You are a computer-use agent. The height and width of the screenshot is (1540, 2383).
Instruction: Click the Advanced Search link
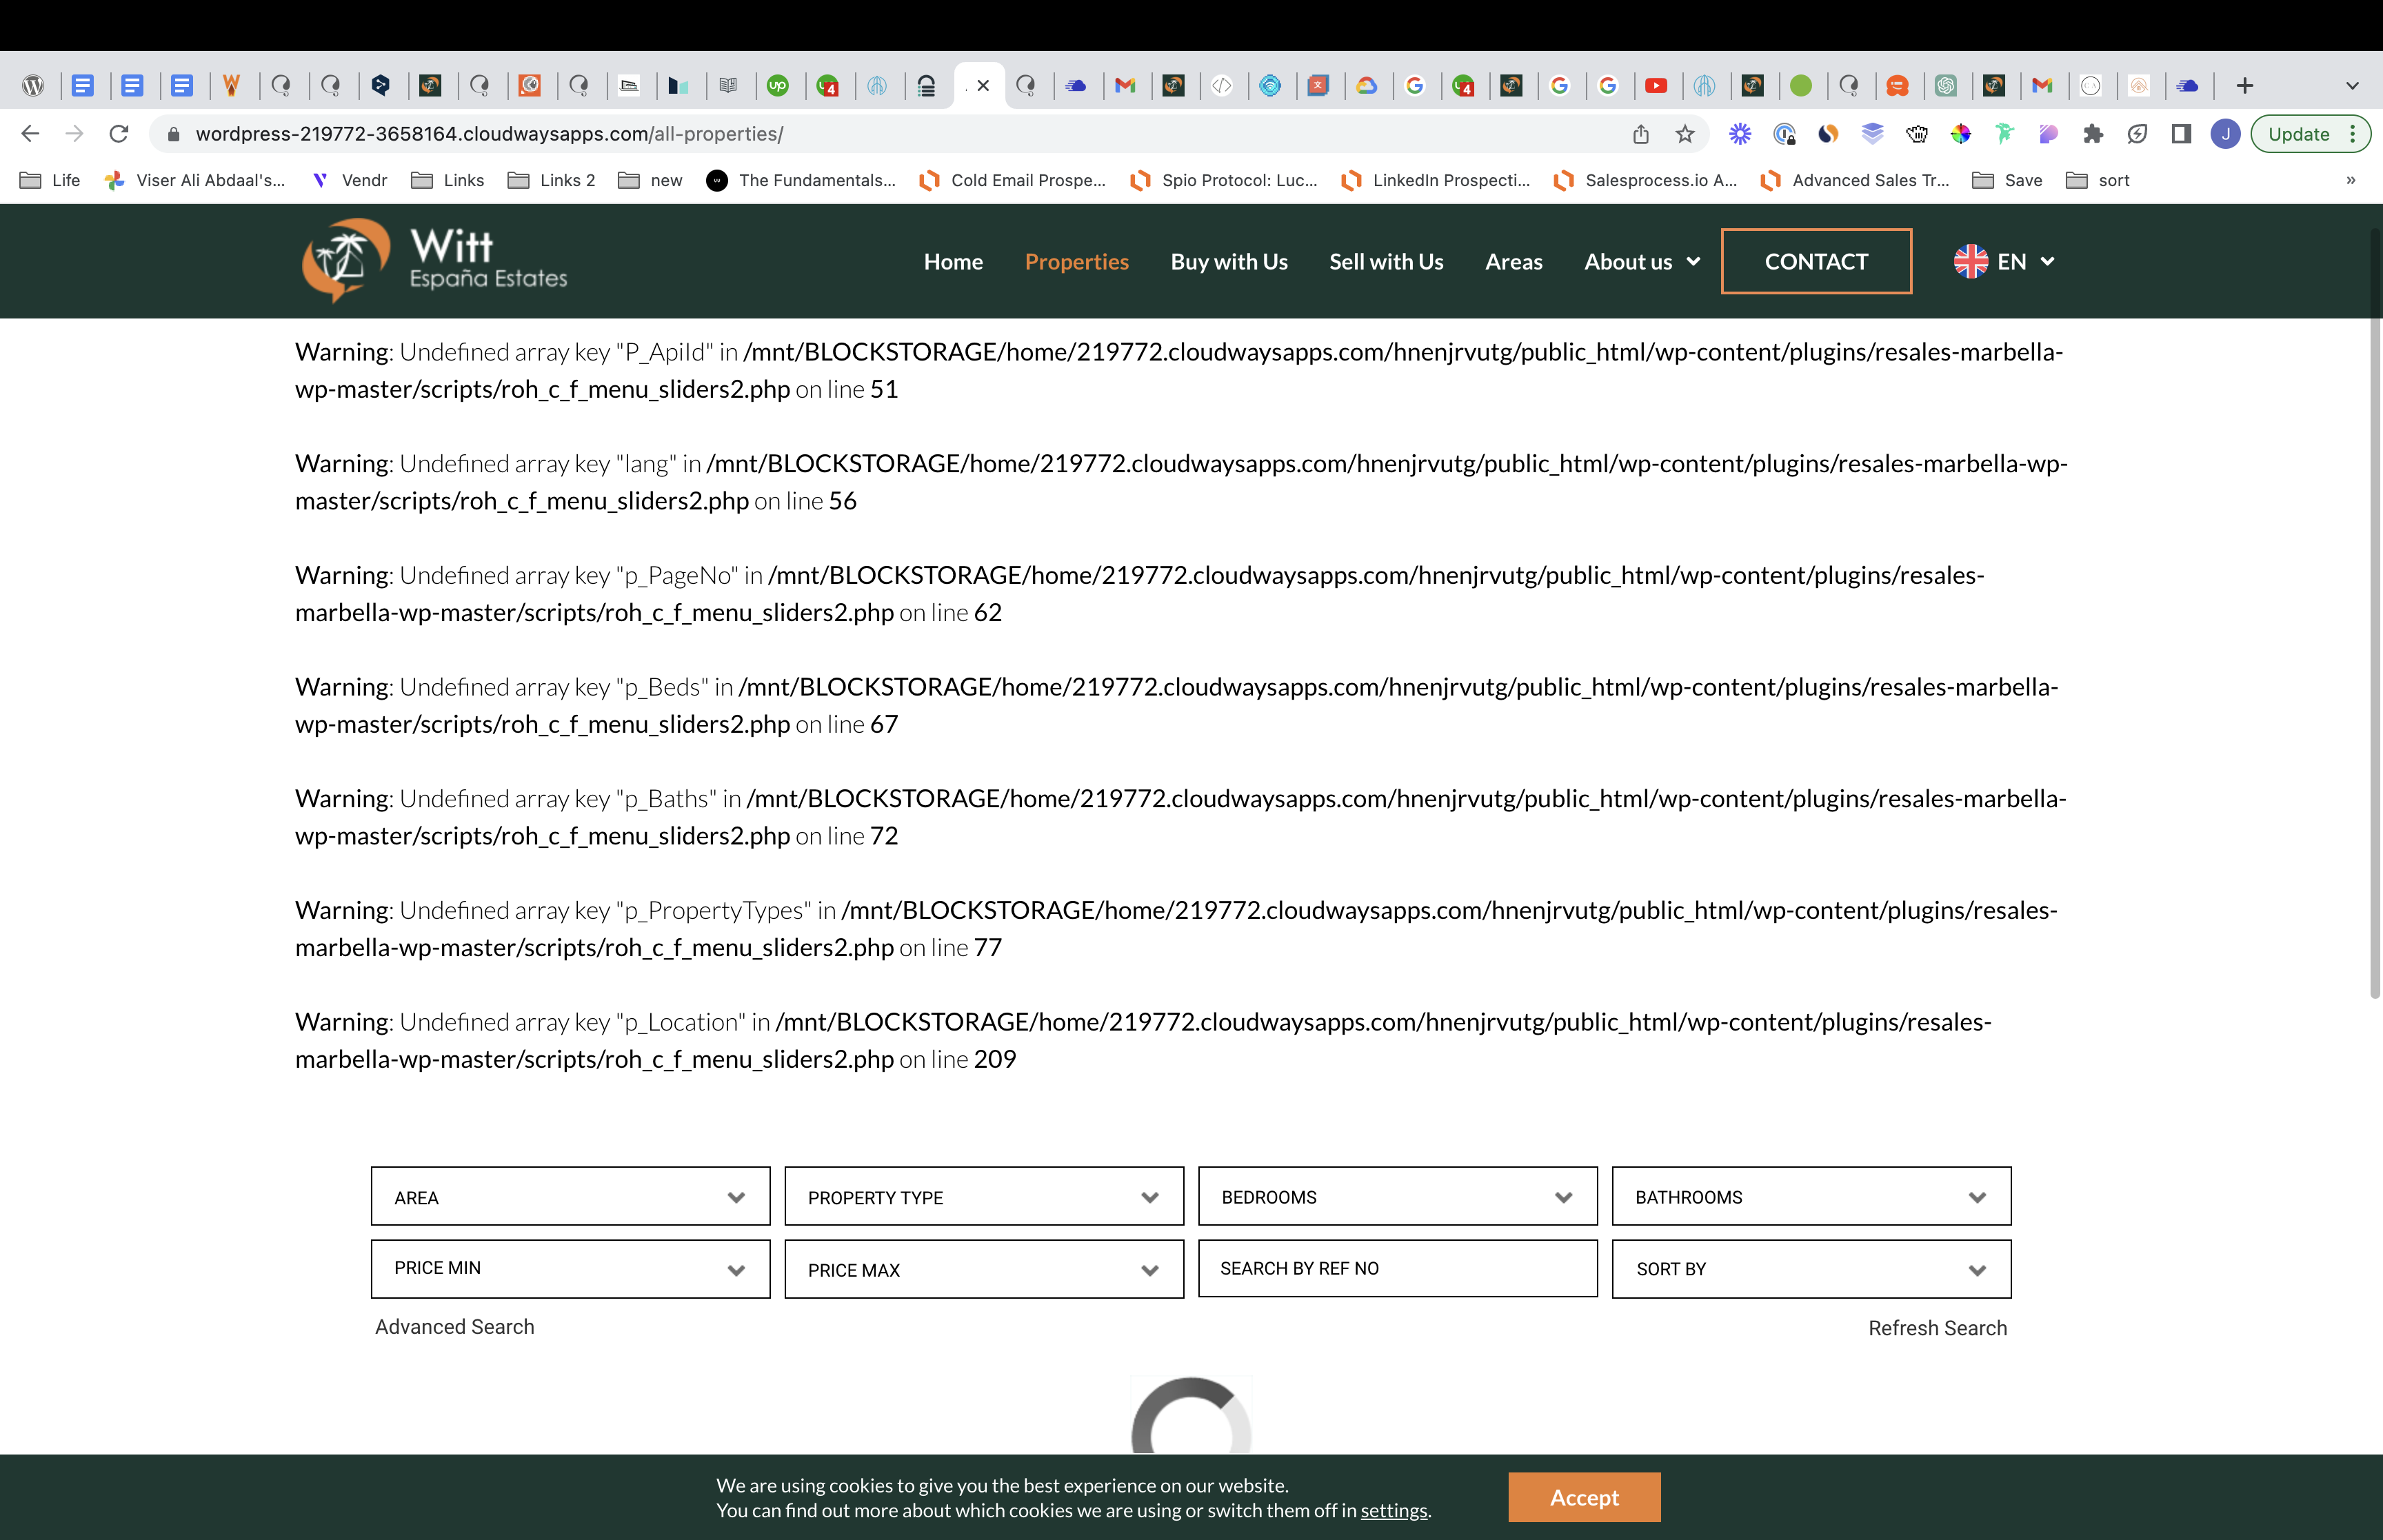coord(454,1327)
